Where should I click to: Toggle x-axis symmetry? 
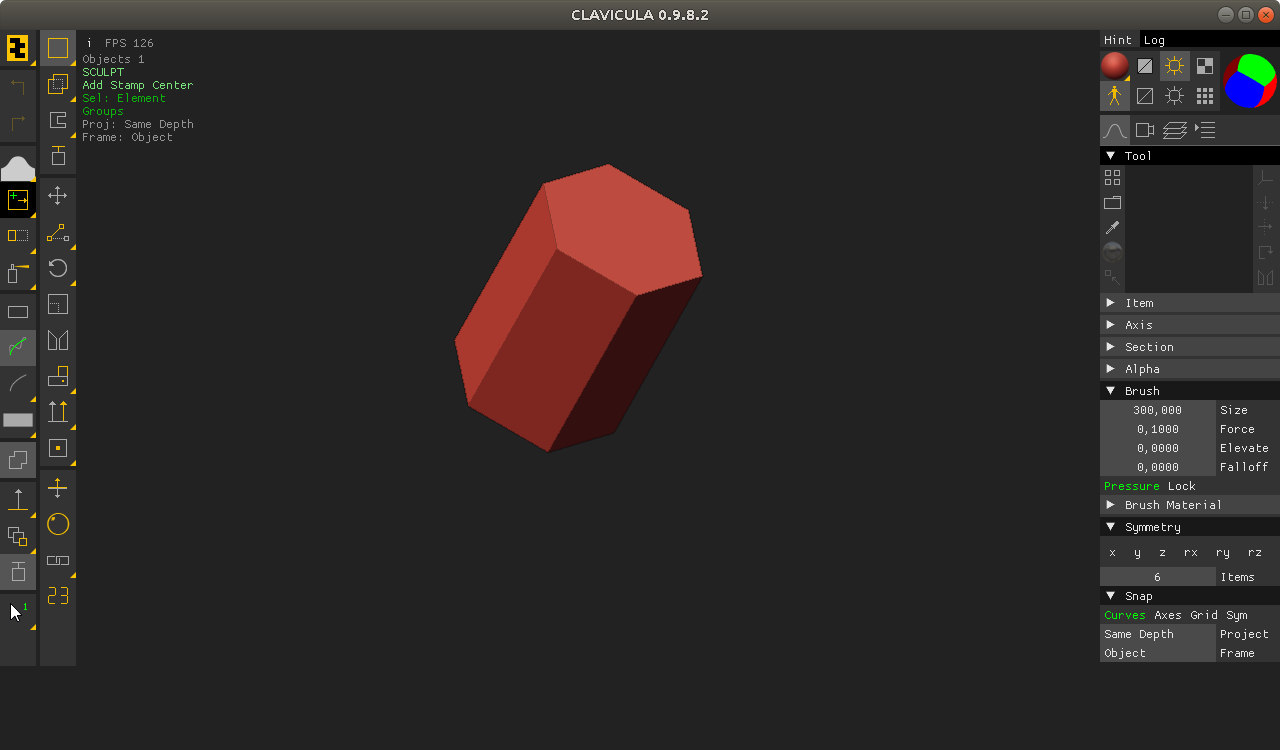click(x=1112, y=552)
